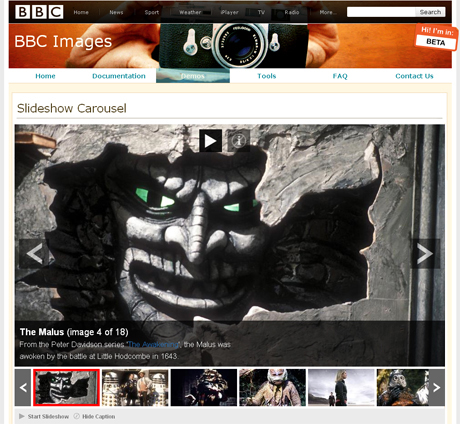Screen dimensions: 460x424
Task: Start Slideshow from the bottom bar
Action: (x=44, y=416)
